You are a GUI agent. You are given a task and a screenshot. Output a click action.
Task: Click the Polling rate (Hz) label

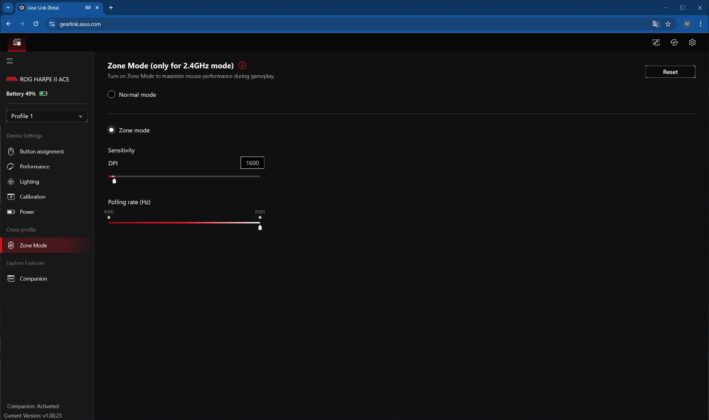(x=129, y=202)
